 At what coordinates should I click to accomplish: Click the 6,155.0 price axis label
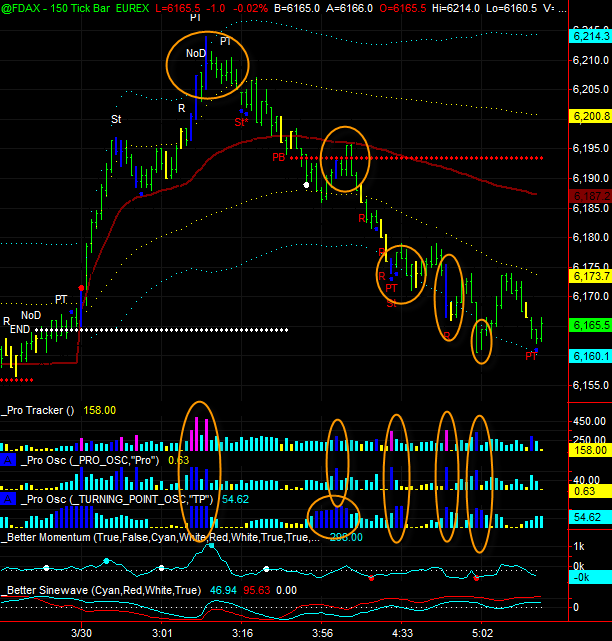(591, 385)
